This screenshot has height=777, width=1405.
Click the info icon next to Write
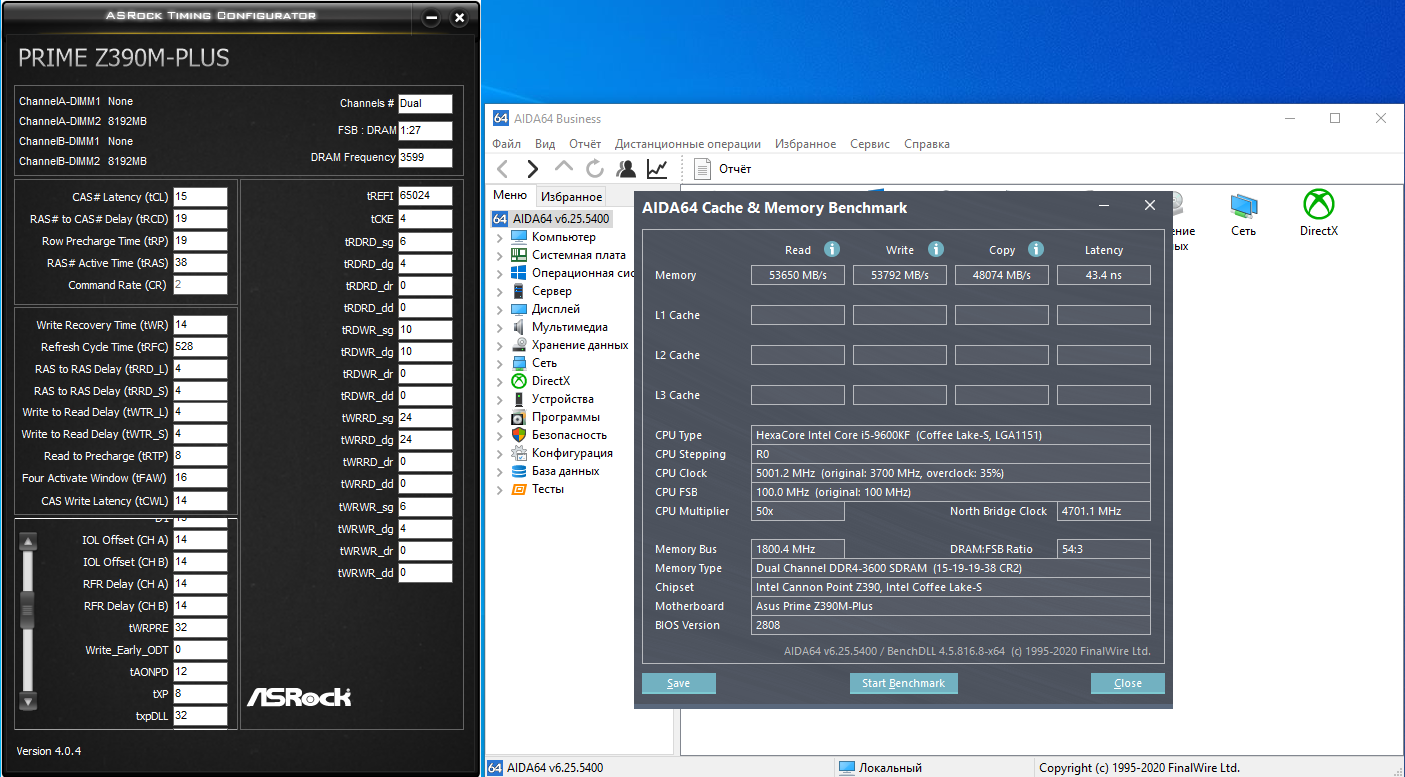936,249
